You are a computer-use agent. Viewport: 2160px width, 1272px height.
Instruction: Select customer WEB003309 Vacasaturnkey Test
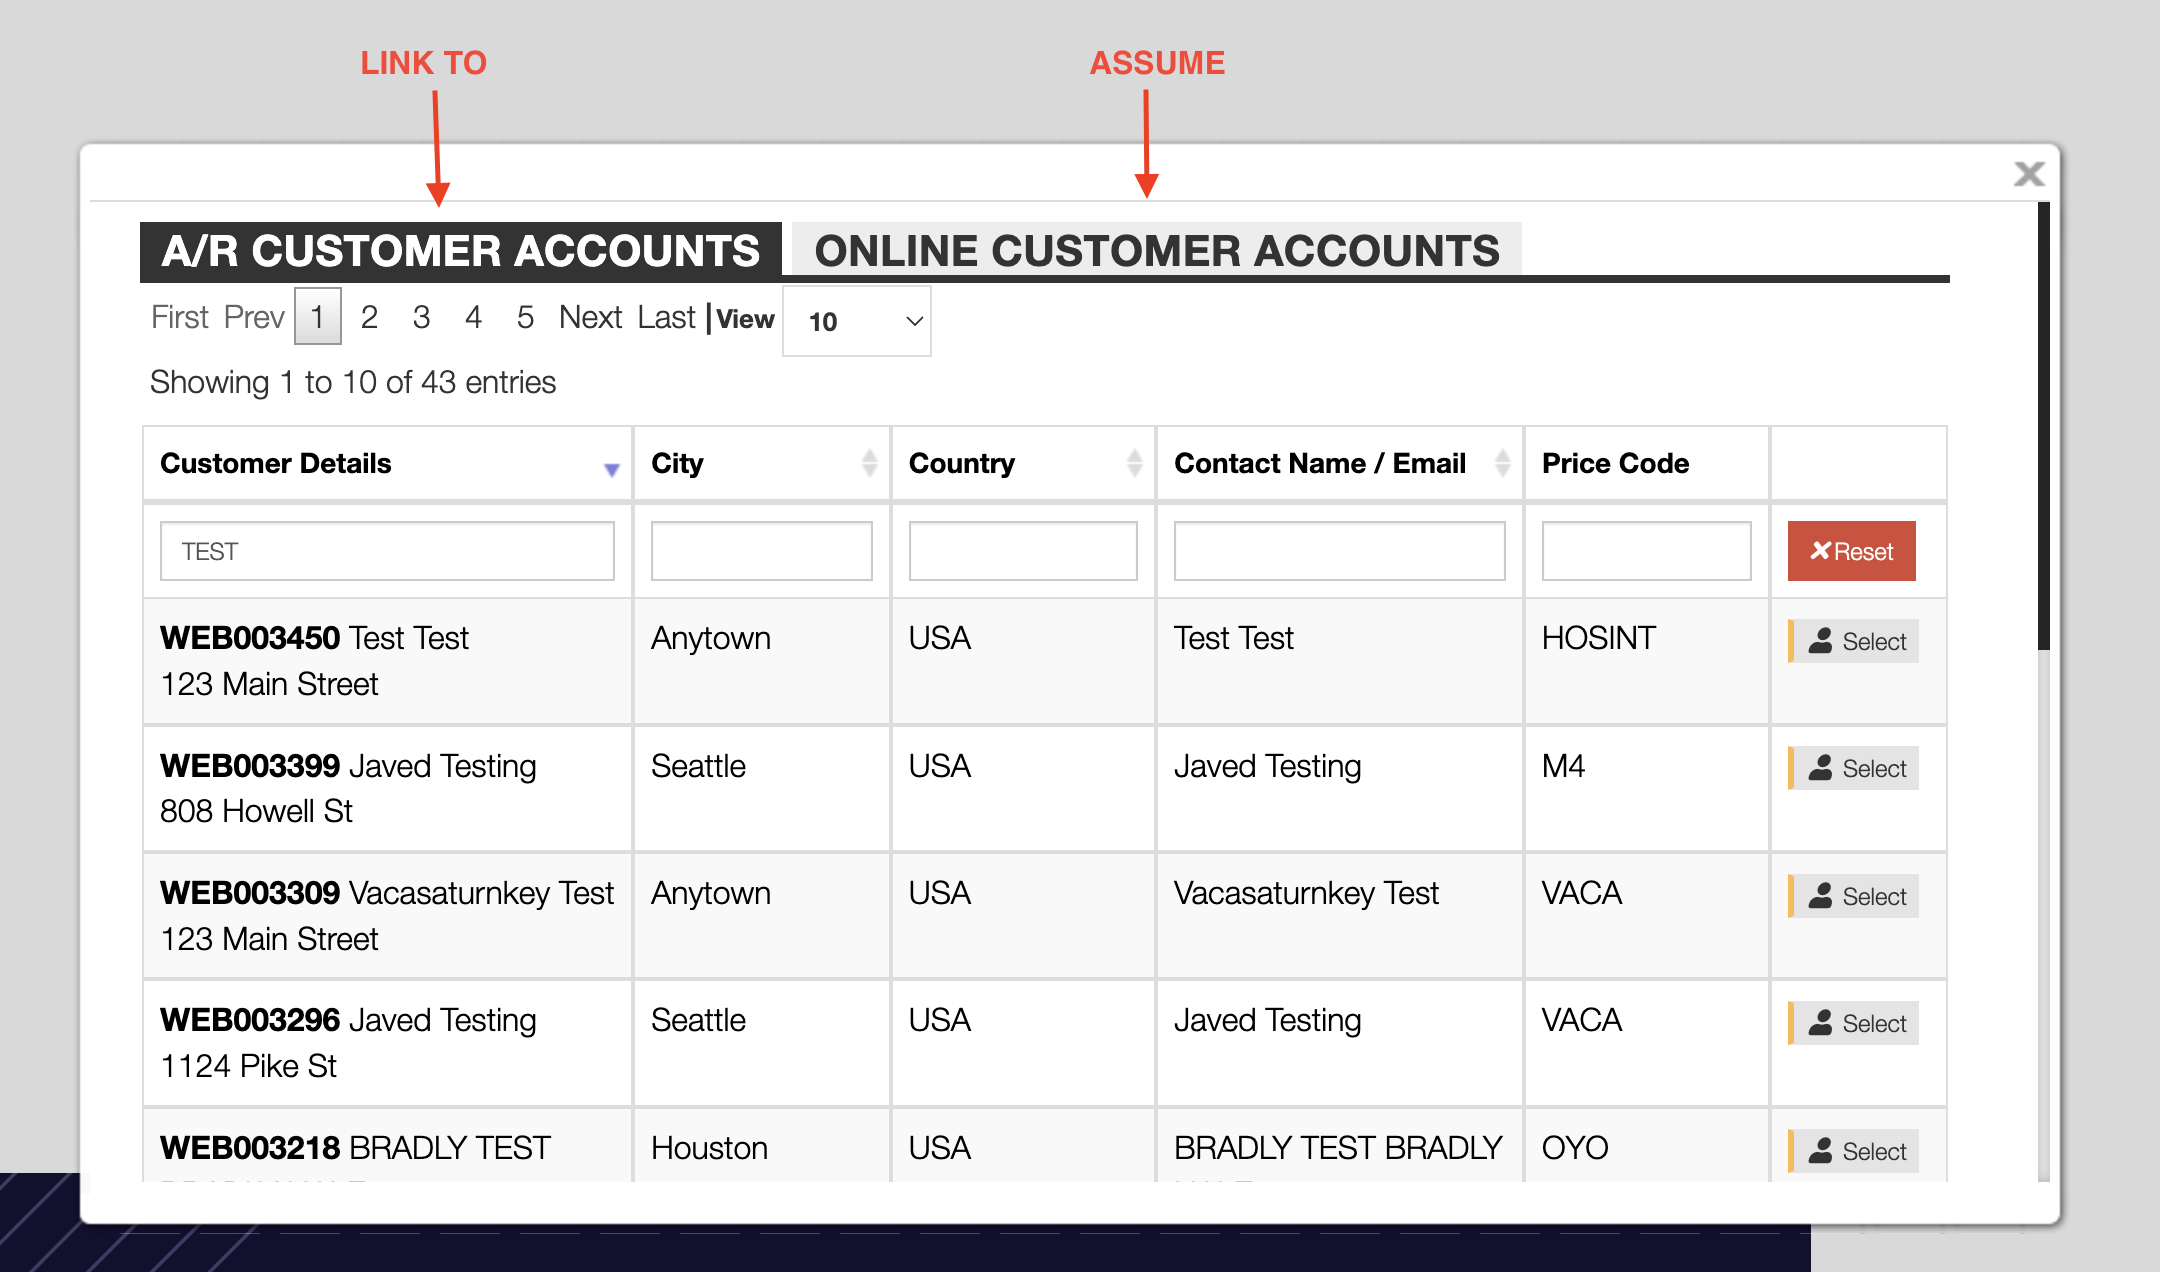[1855, 896]
